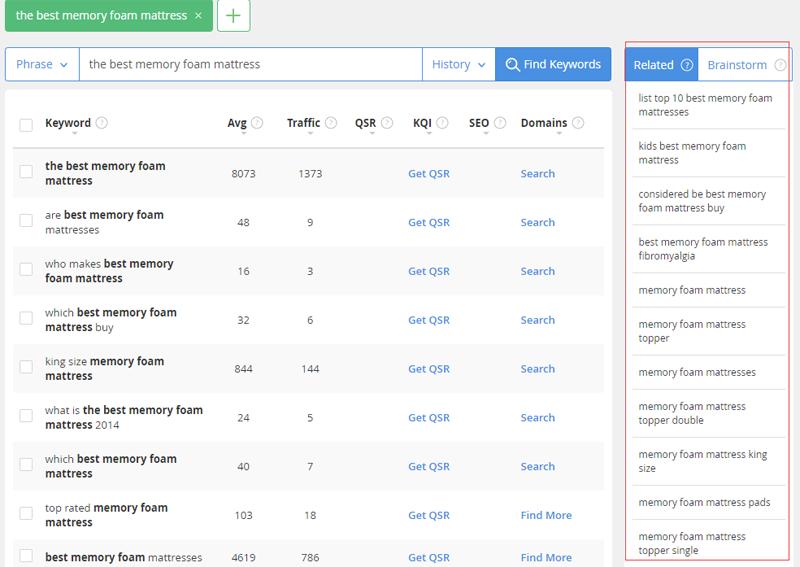Get QSR for 'king size memory foam mattress'
800x567 pixels.
click(429, 369)
